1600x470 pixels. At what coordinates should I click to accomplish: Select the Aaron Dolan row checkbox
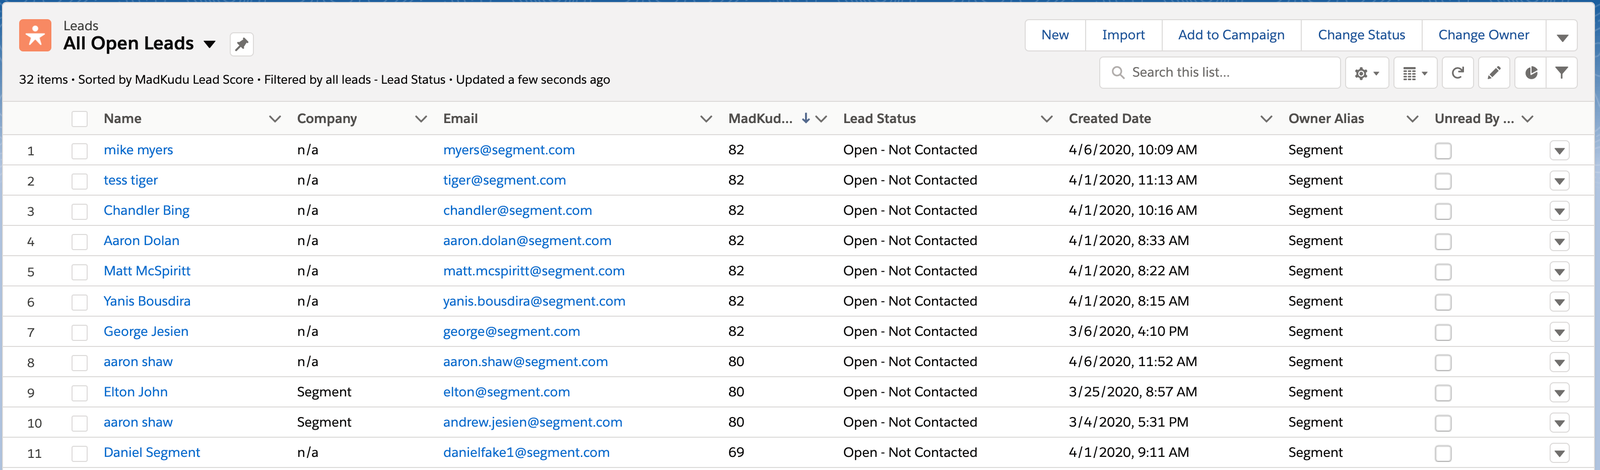(80, 241)
